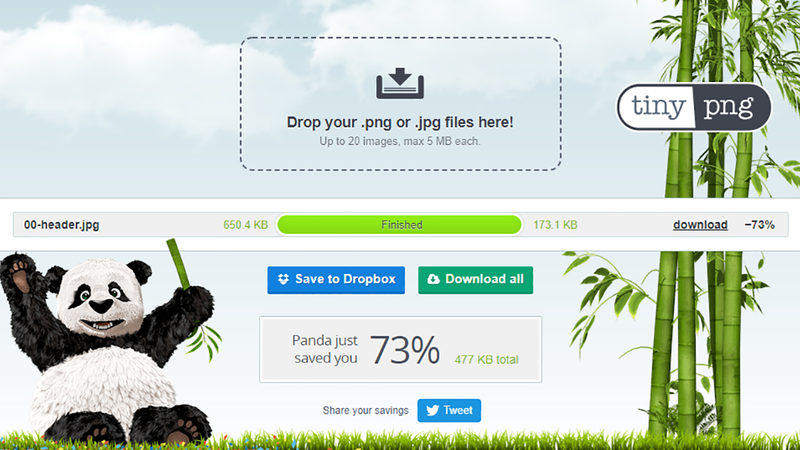
Task: Open the download link for 00-header.jpg
Action: point(700,224)
